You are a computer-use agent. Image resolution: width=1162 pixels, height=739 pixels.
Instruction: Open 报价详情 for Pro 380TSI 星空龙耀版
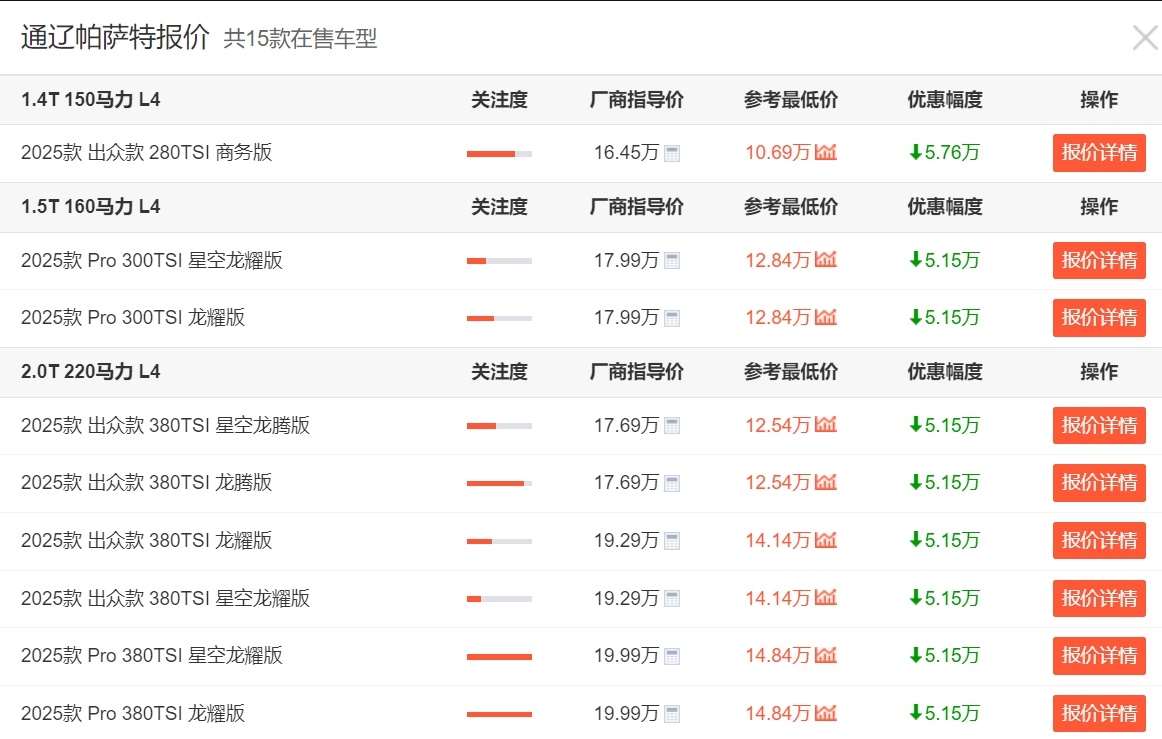1099,655
